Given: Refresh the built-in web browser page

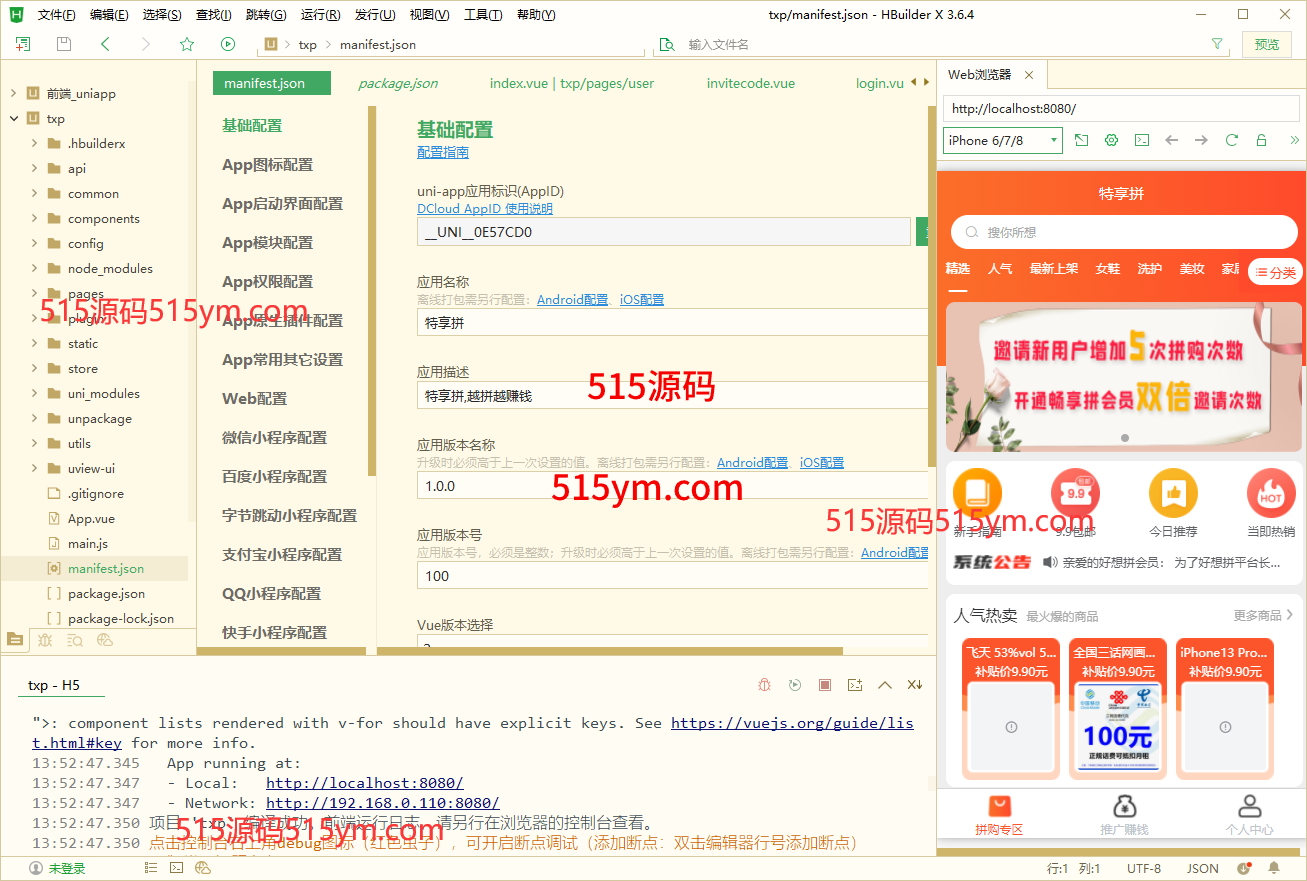Looking at the screenshot, I should click(x=1232, y=141).
